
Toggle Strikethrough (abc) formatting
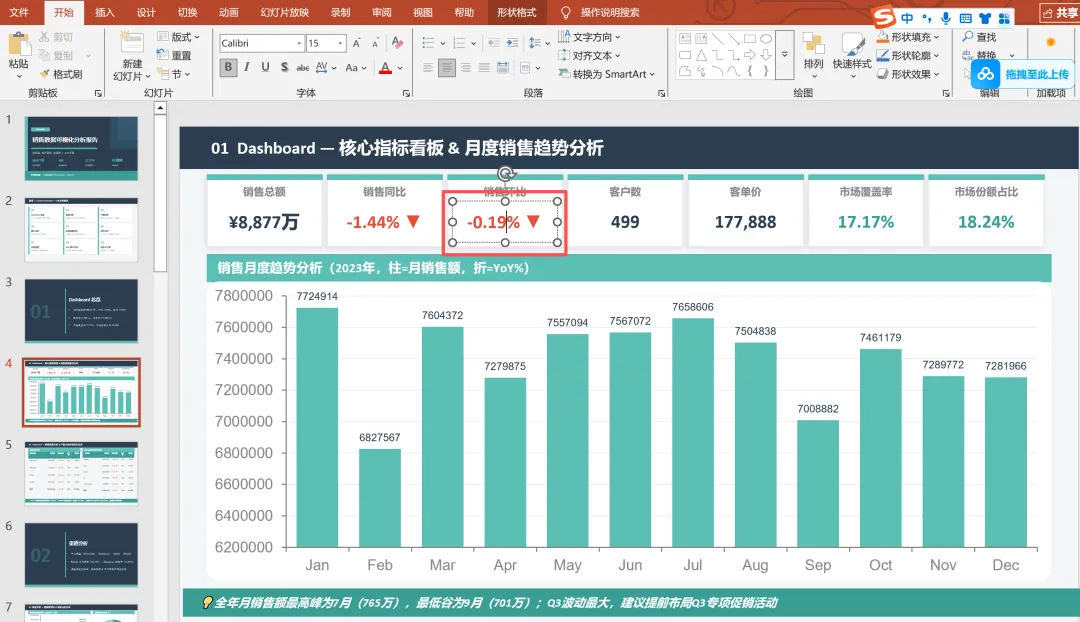click(303, 68)
